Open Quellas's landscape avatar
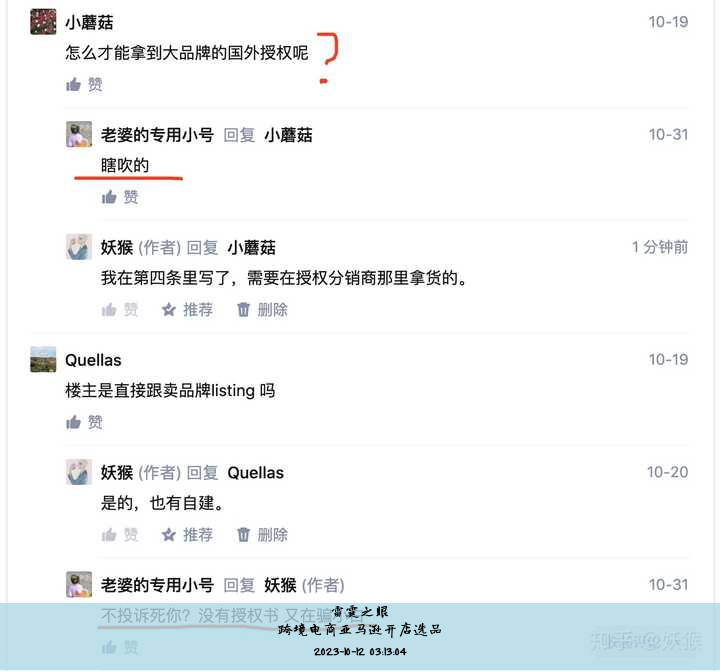This screenshot has height=671, width=720. click(x=43, y=359)
